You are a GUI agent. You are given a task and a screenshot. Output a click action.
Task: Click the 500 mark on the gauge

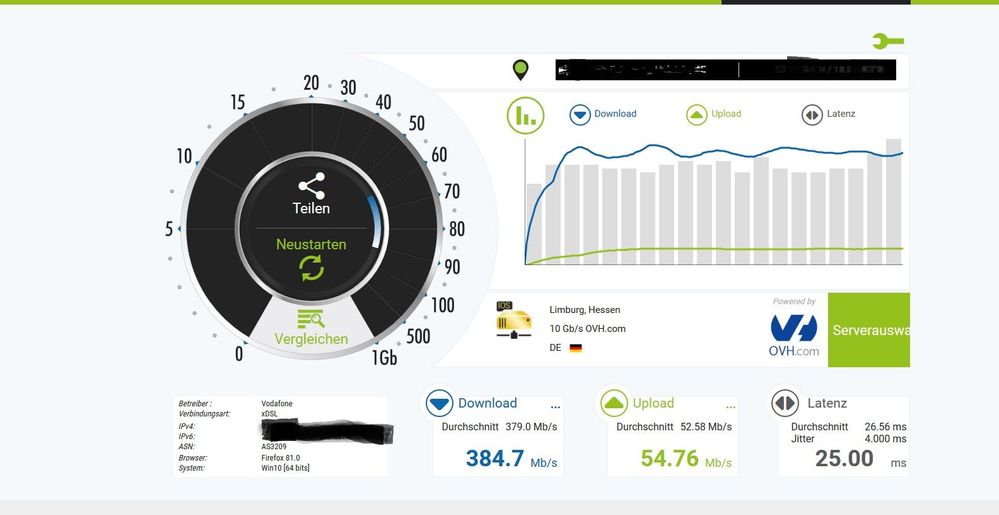(418, 336)
